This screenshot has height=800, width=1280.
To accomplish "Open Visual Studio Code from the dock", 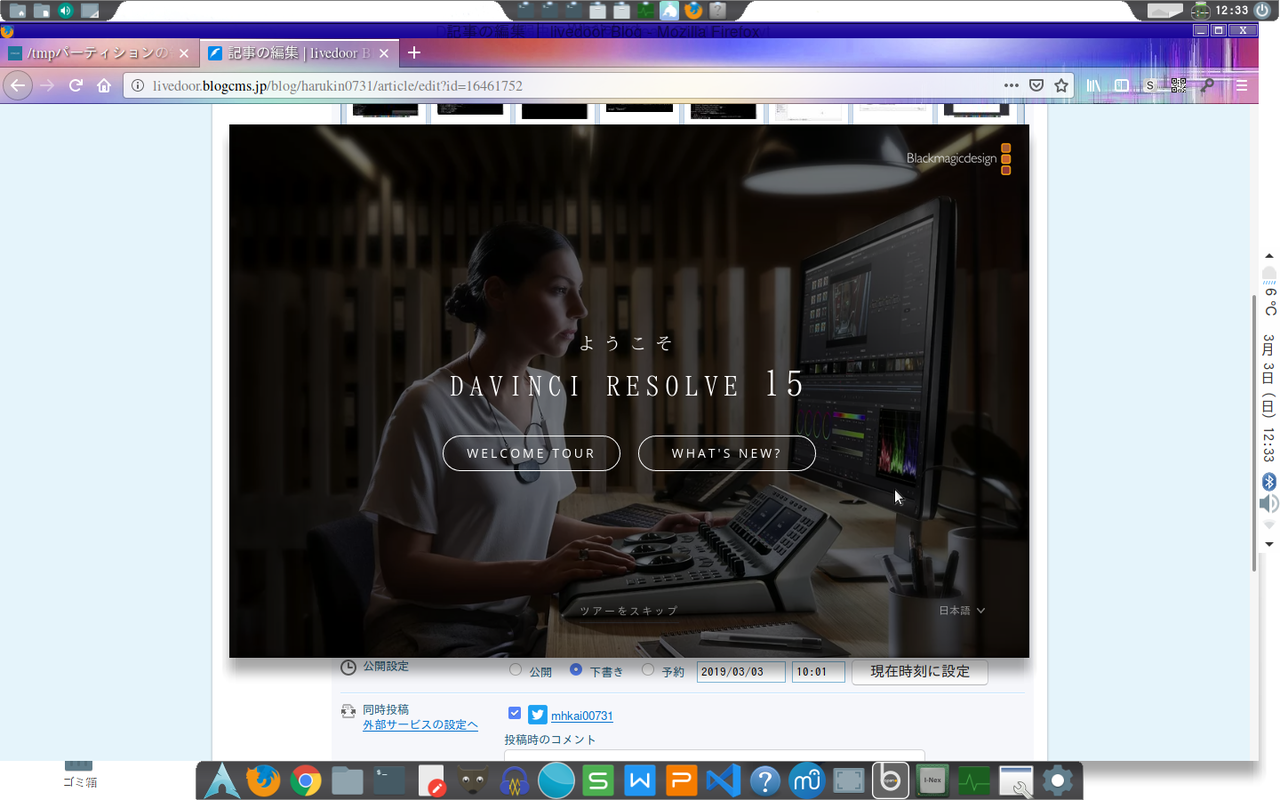I will (x=723, y=780).
